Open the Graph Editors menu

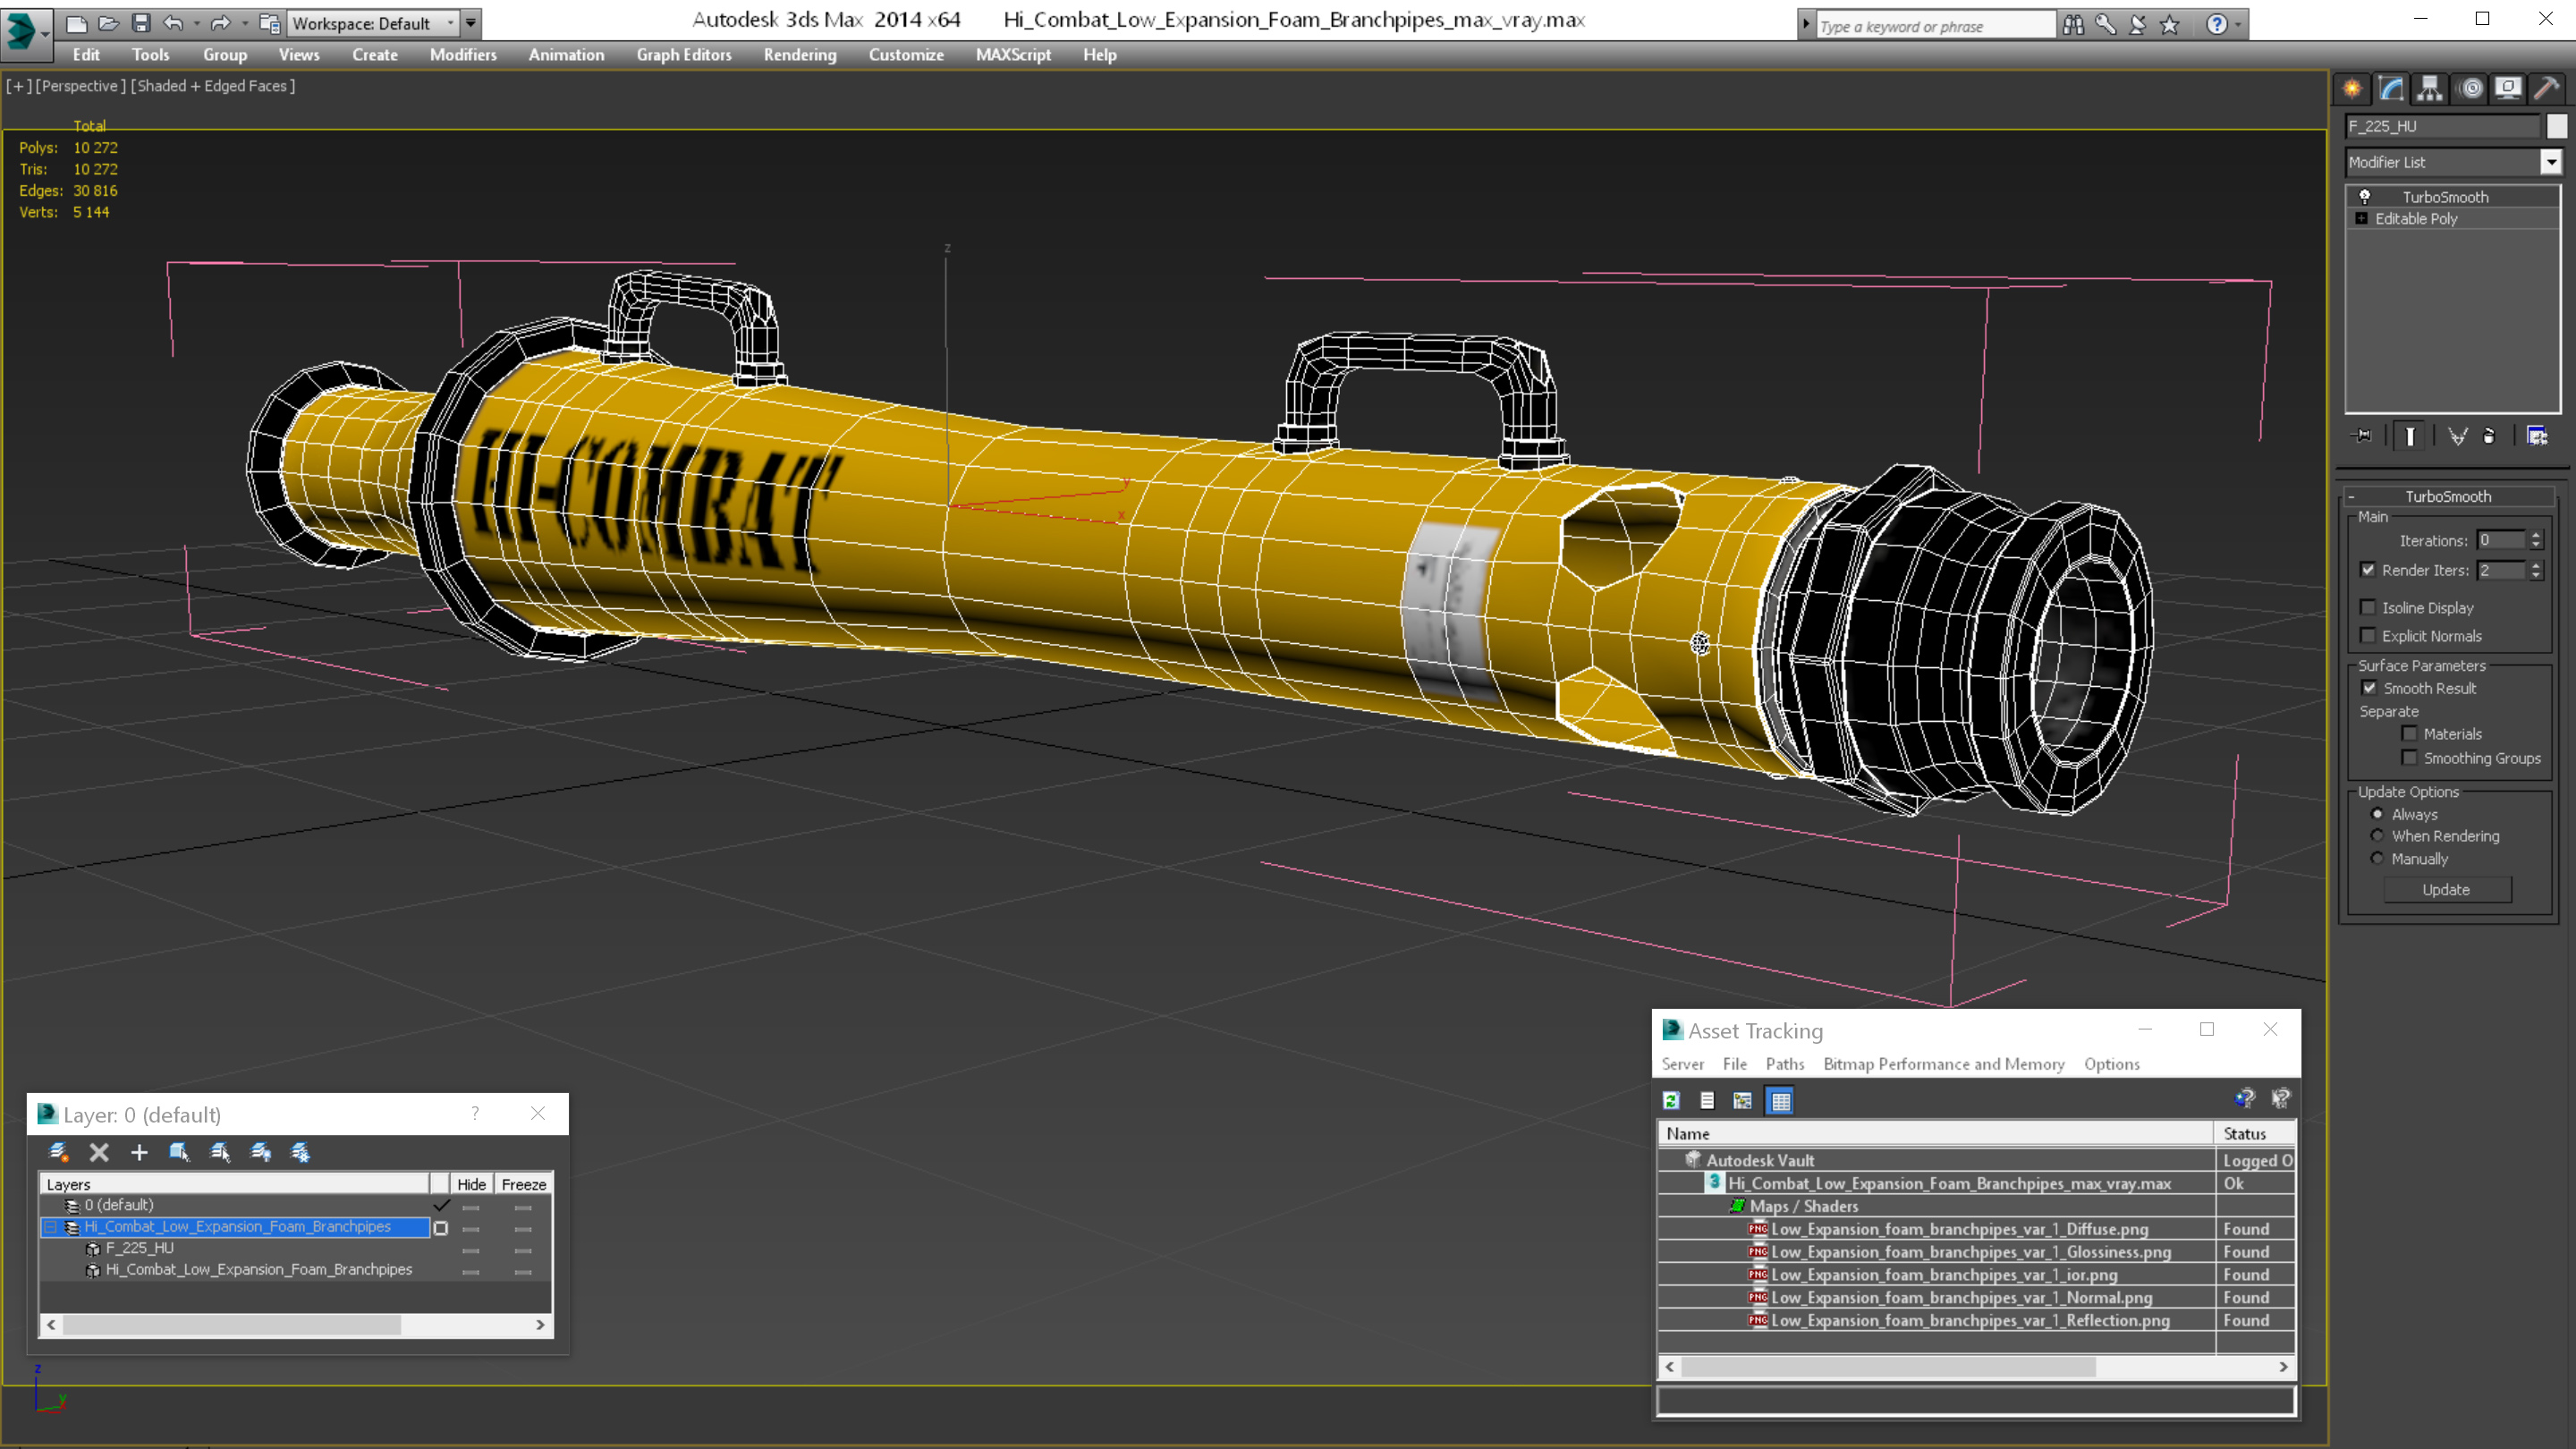[684, 55]
